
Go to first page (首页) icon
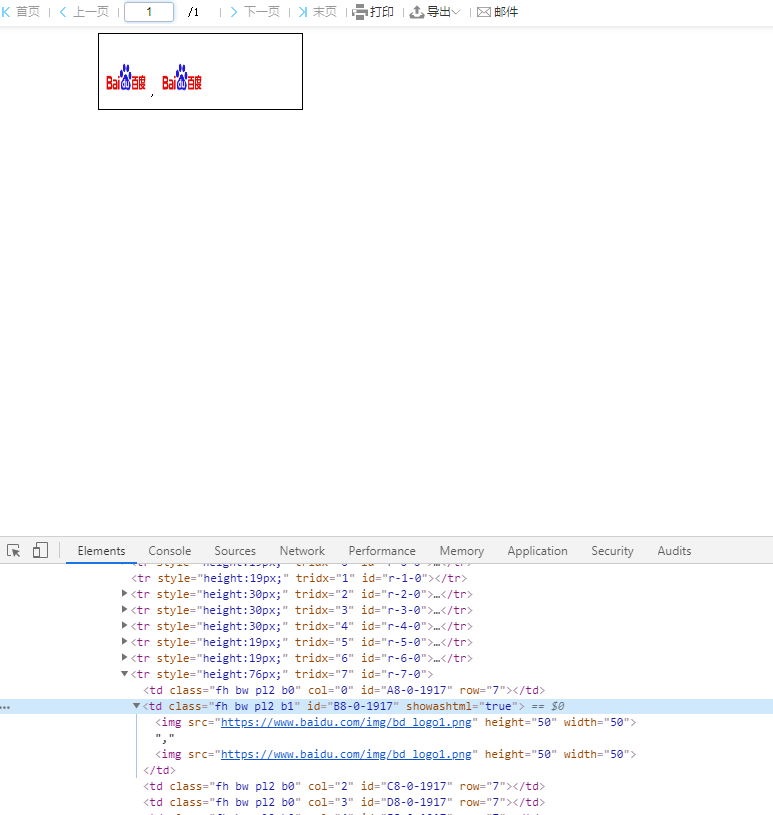[6, 12]
